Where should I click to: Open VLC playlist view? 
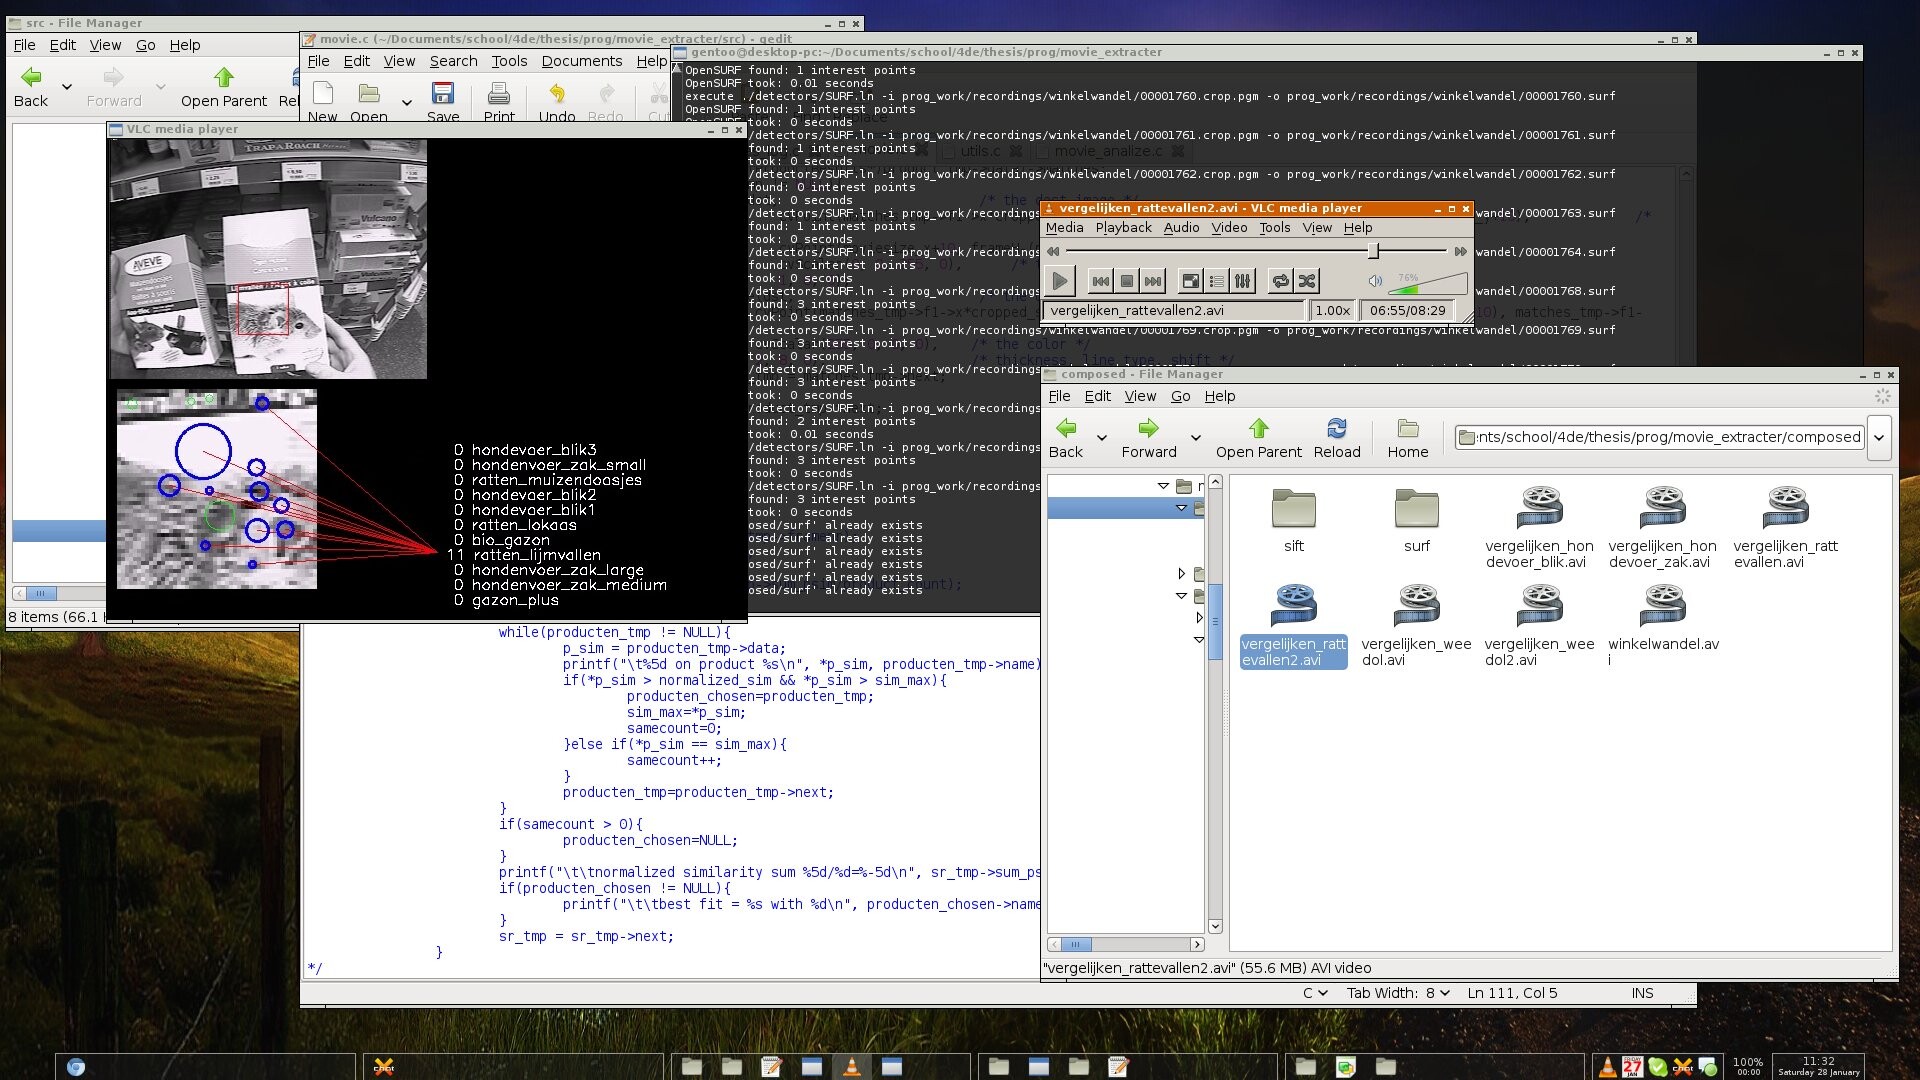[1216, 281]
